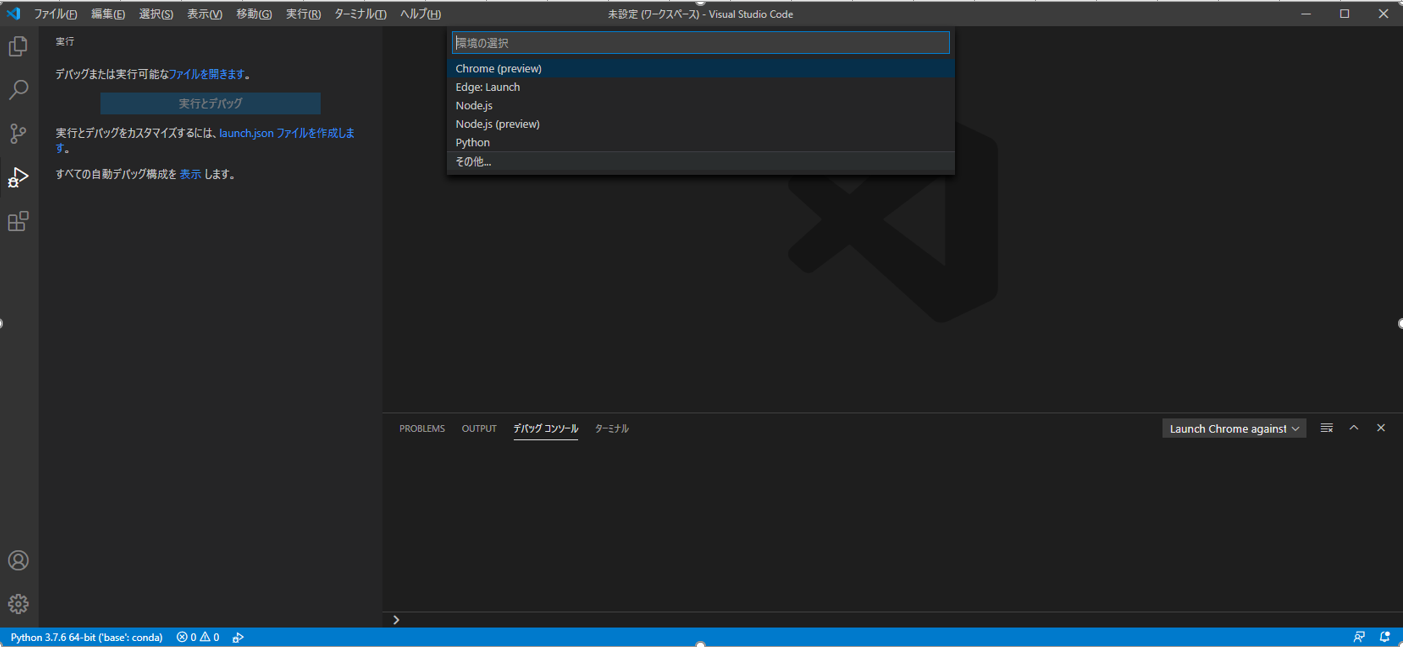Screen dimensions: 1403x647
Task: Open the 編集 menu
Action: pos(108,14)
